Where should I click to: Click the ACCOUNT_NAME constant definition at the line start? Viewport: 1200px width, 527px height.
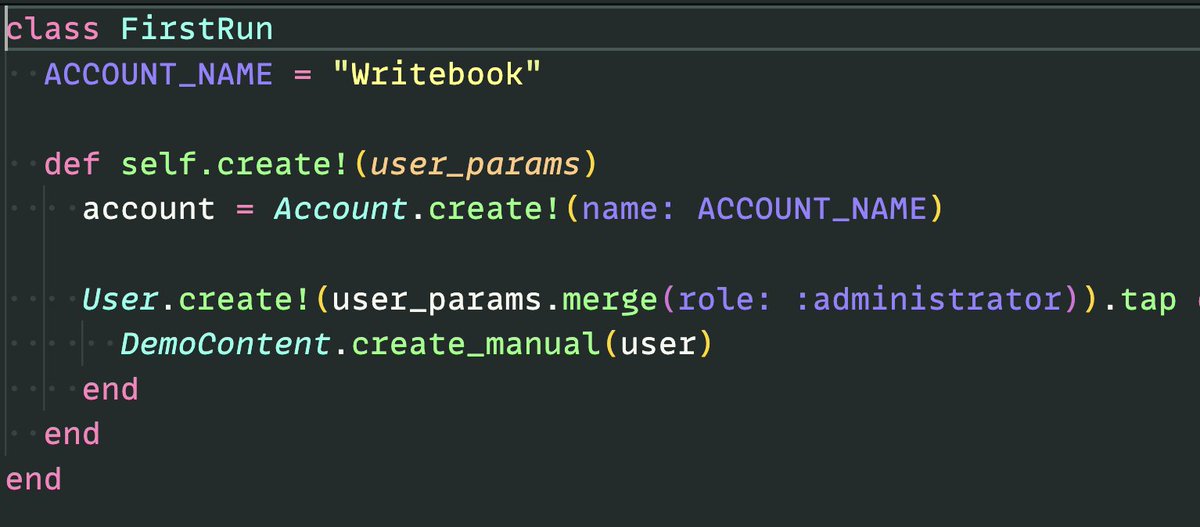(x=158, y=74)
